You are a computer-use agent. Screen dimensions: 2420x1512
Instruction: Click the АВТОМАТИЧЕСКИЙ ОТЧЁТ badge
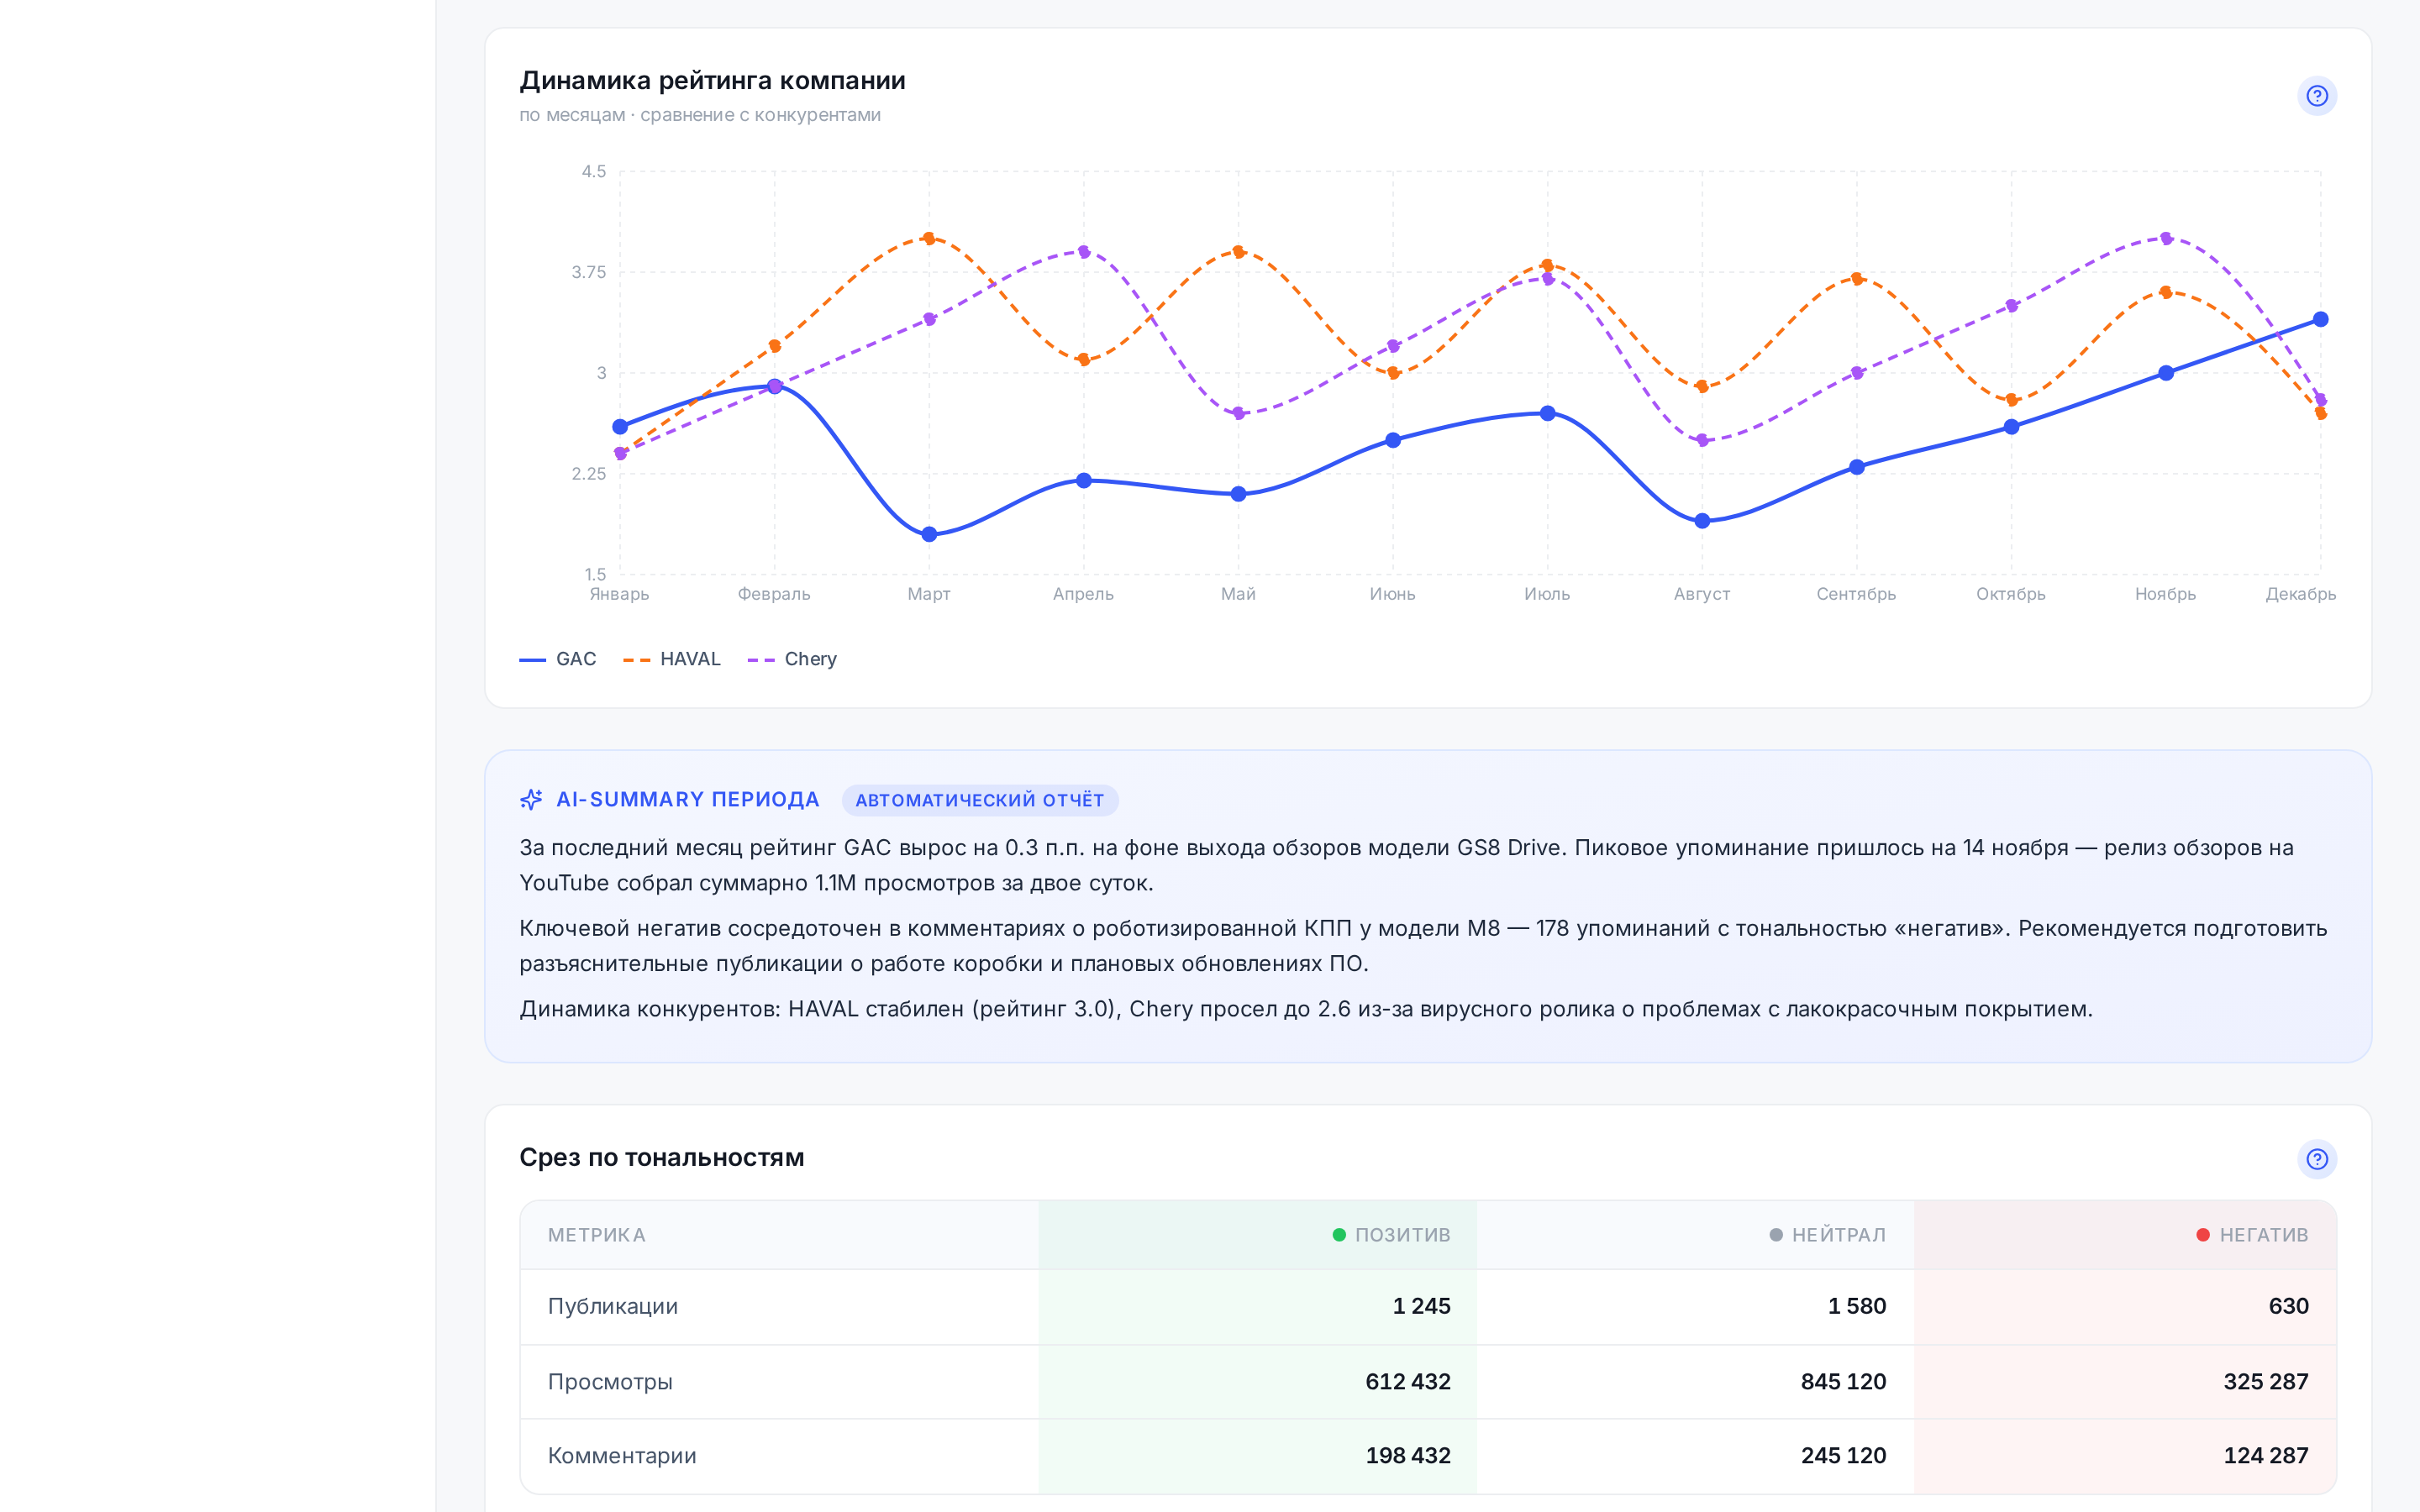pyautogui.click(x=979, y=800)
